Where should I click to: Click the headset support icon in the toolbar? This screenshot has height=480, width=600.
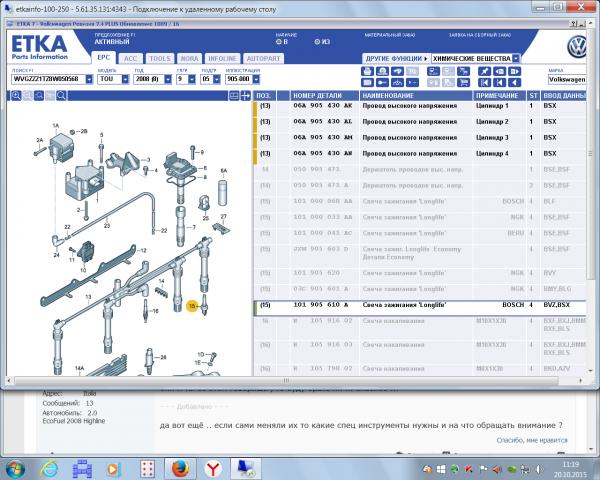point(382,71)
